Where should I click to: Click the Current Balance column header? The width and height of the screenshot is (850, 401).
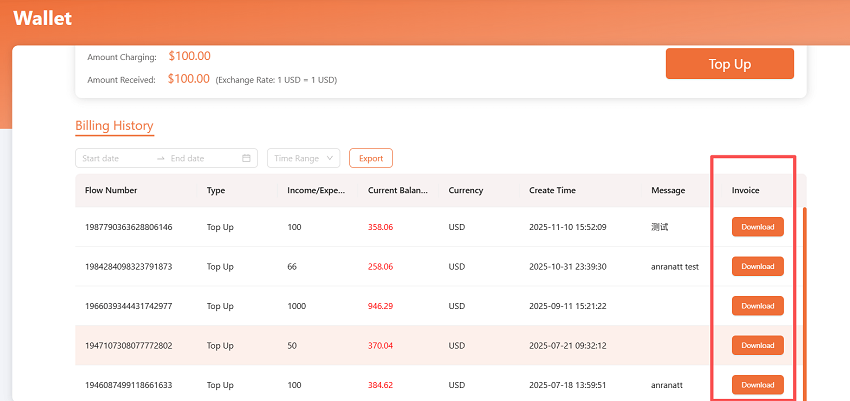[398, 190]
